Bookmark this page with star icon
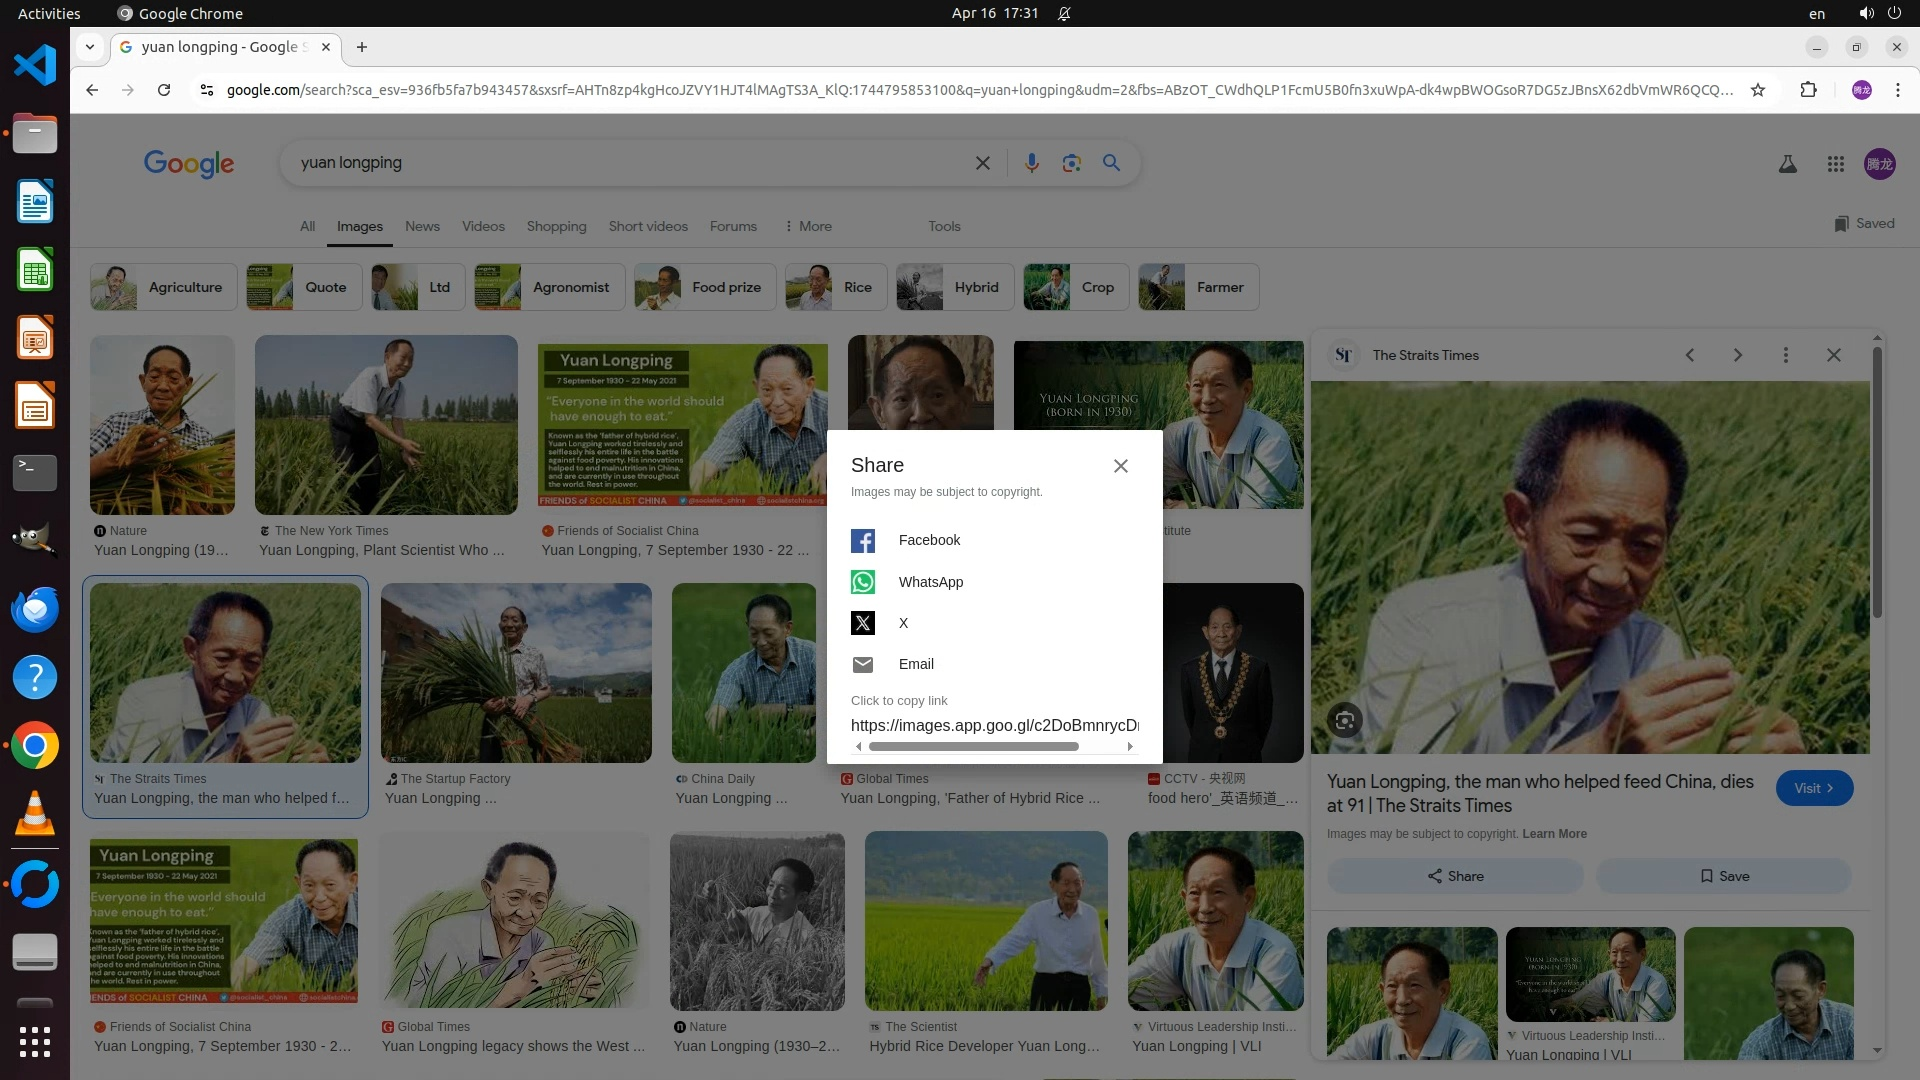This screenshot has width=1920, height=1080. [1758, 90]
